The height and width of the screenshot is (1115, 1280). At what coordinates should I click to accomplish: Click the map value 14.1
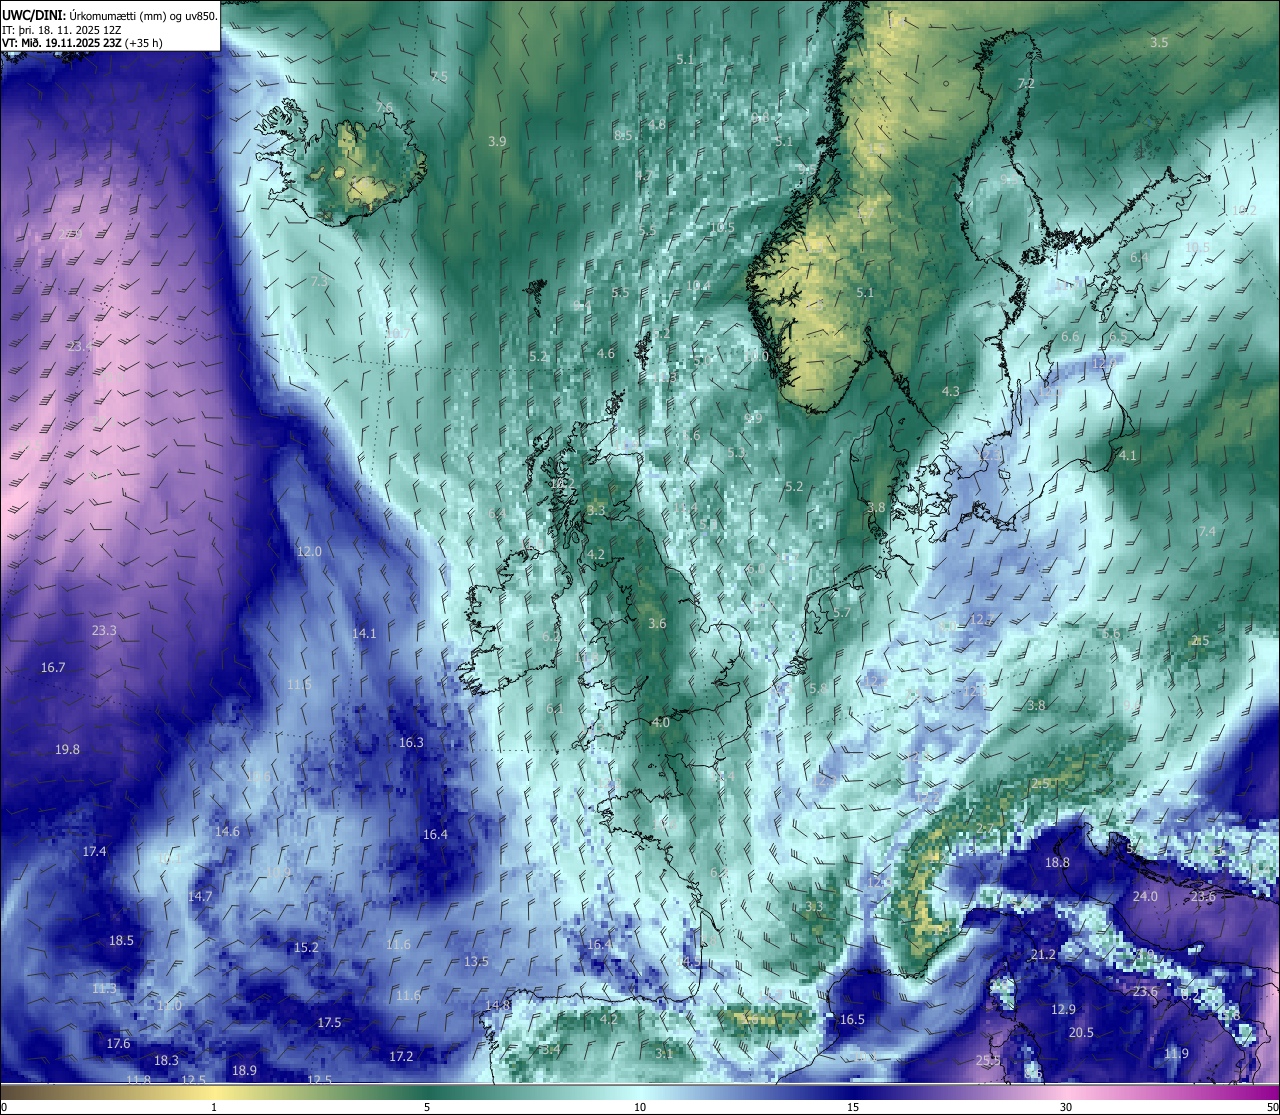(x=364, y=634)
